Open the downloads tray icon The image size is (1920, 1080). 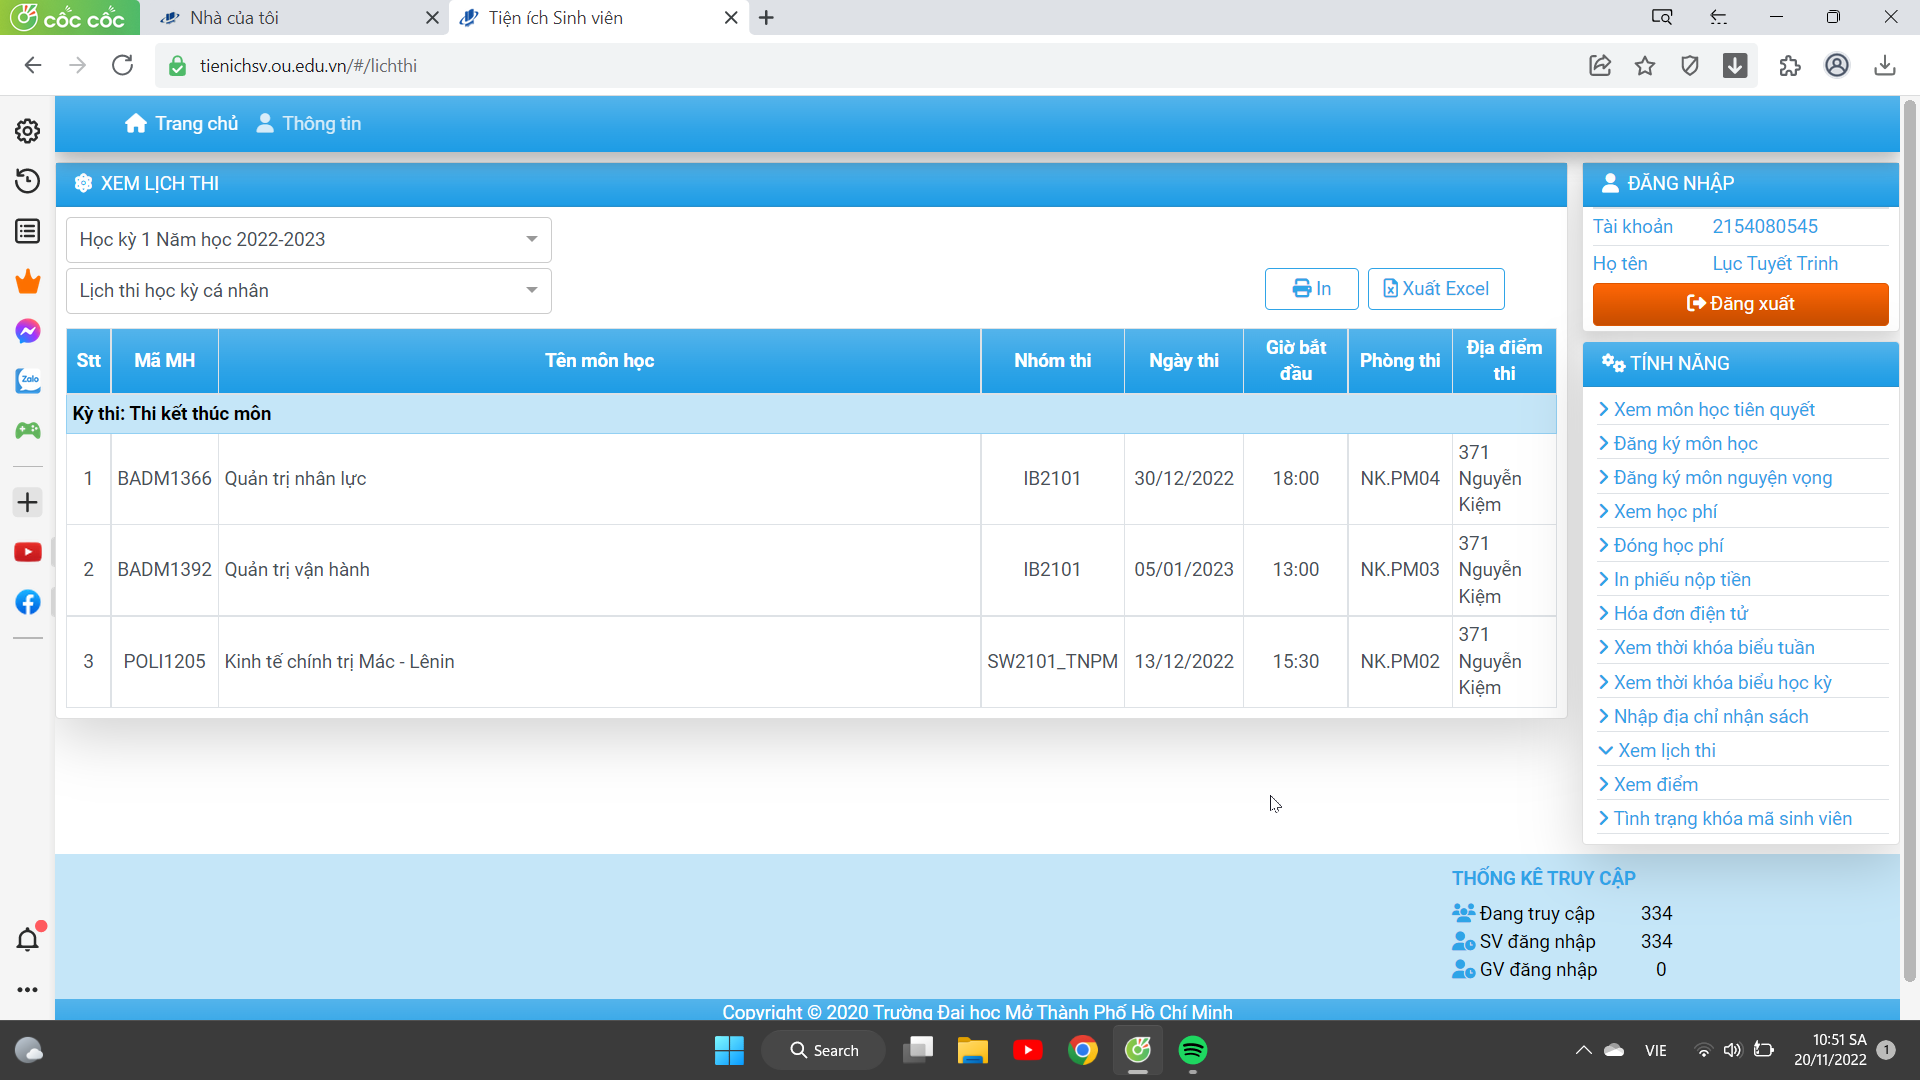click(x=1885, y=66)
